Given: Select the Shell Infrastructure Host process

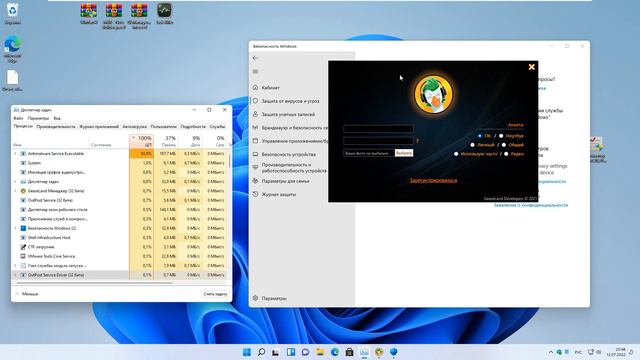Looking at the screenshot, I should [x=119, y=238].
